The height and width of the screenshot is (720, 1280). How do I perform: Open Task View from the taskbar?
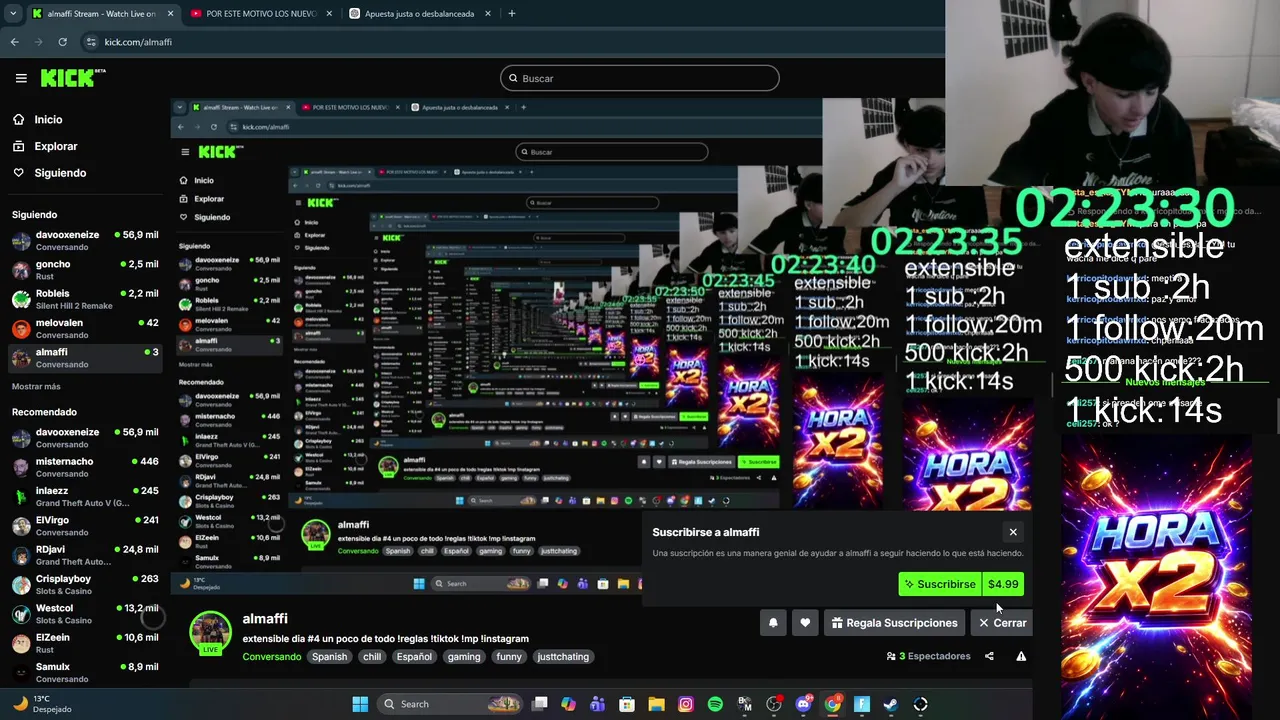click(x=540, y=704)
